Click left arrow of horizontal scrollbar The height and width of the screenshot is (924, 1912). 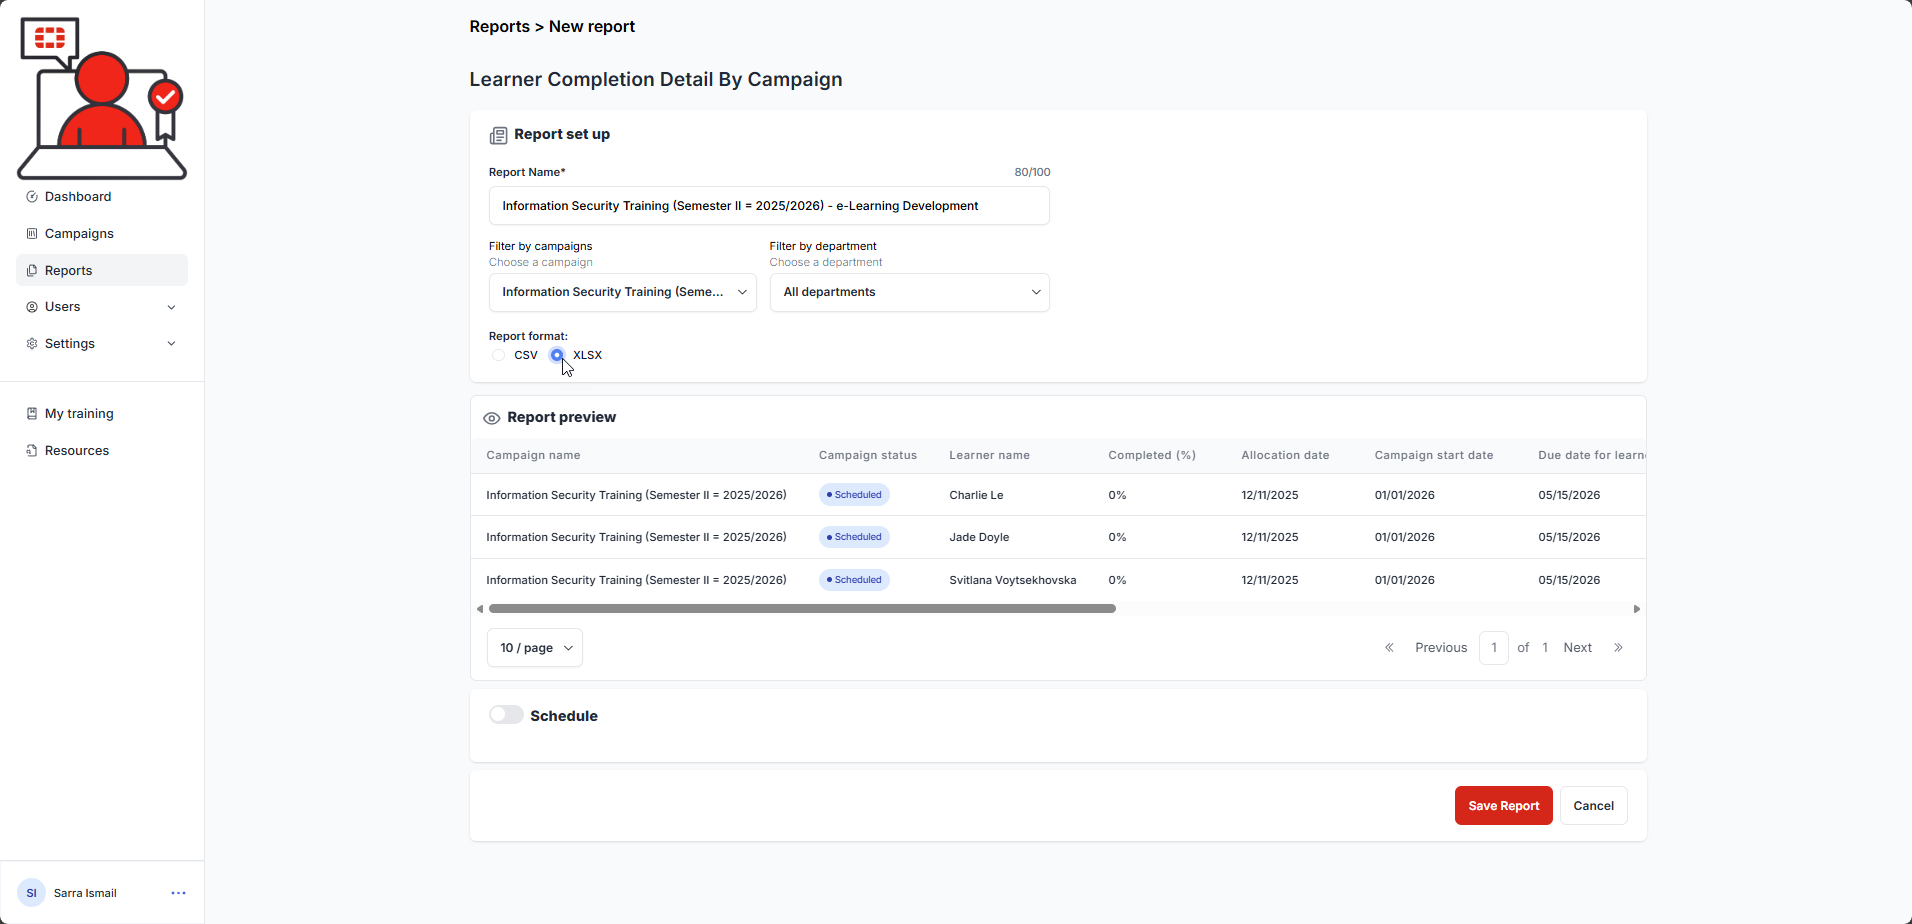[480, 609]
